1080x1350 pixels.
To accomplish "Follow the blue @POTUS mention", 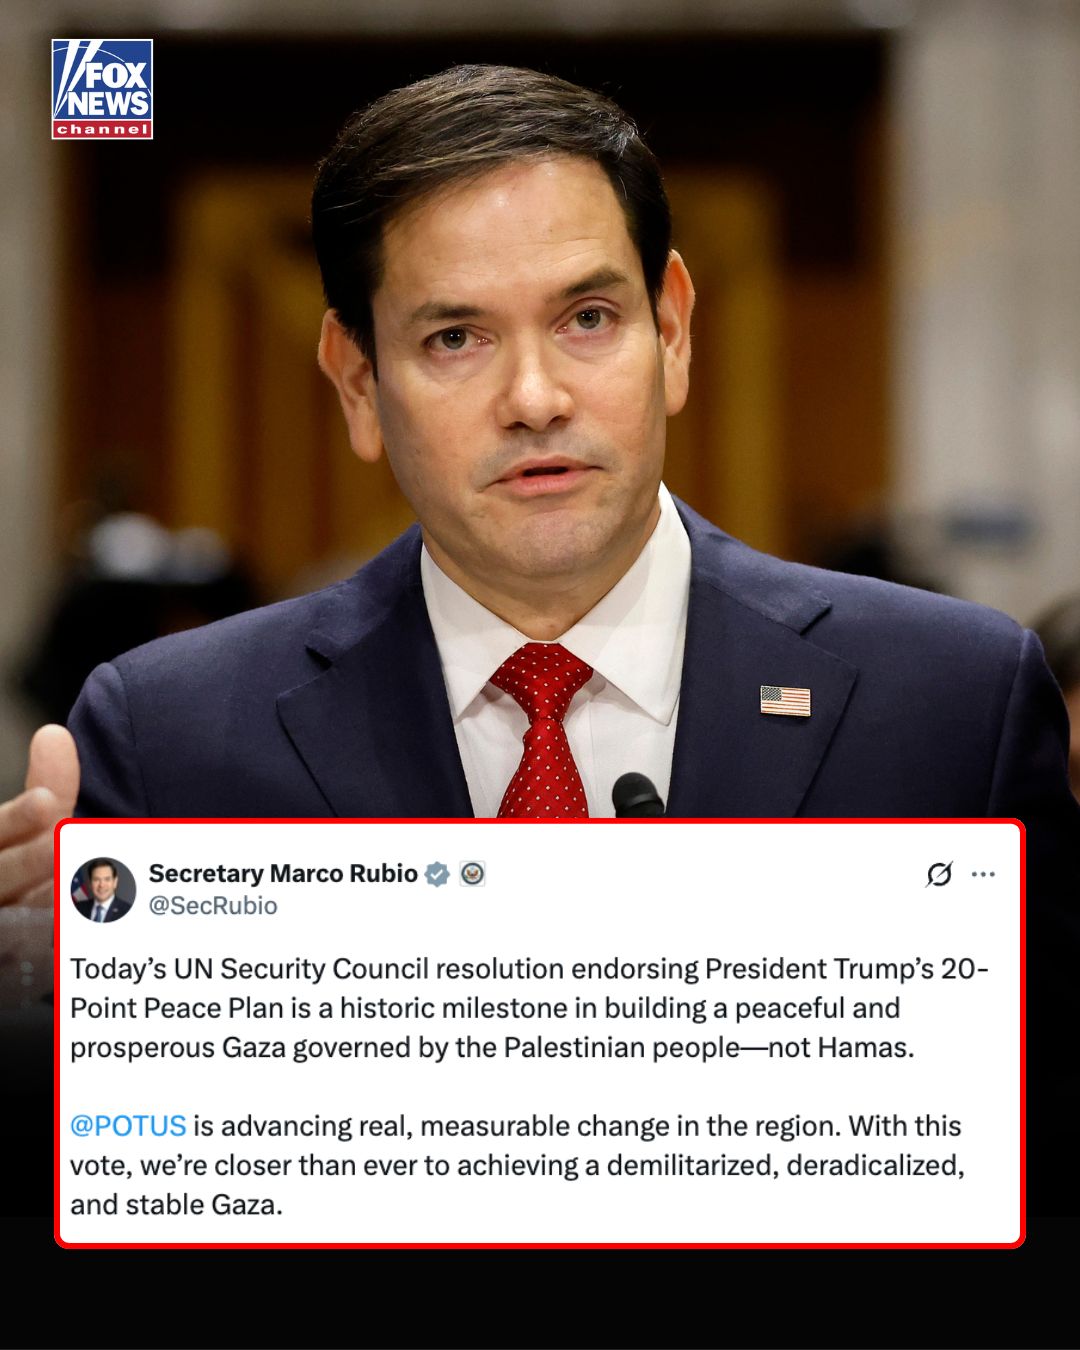I will (128, 1126).
